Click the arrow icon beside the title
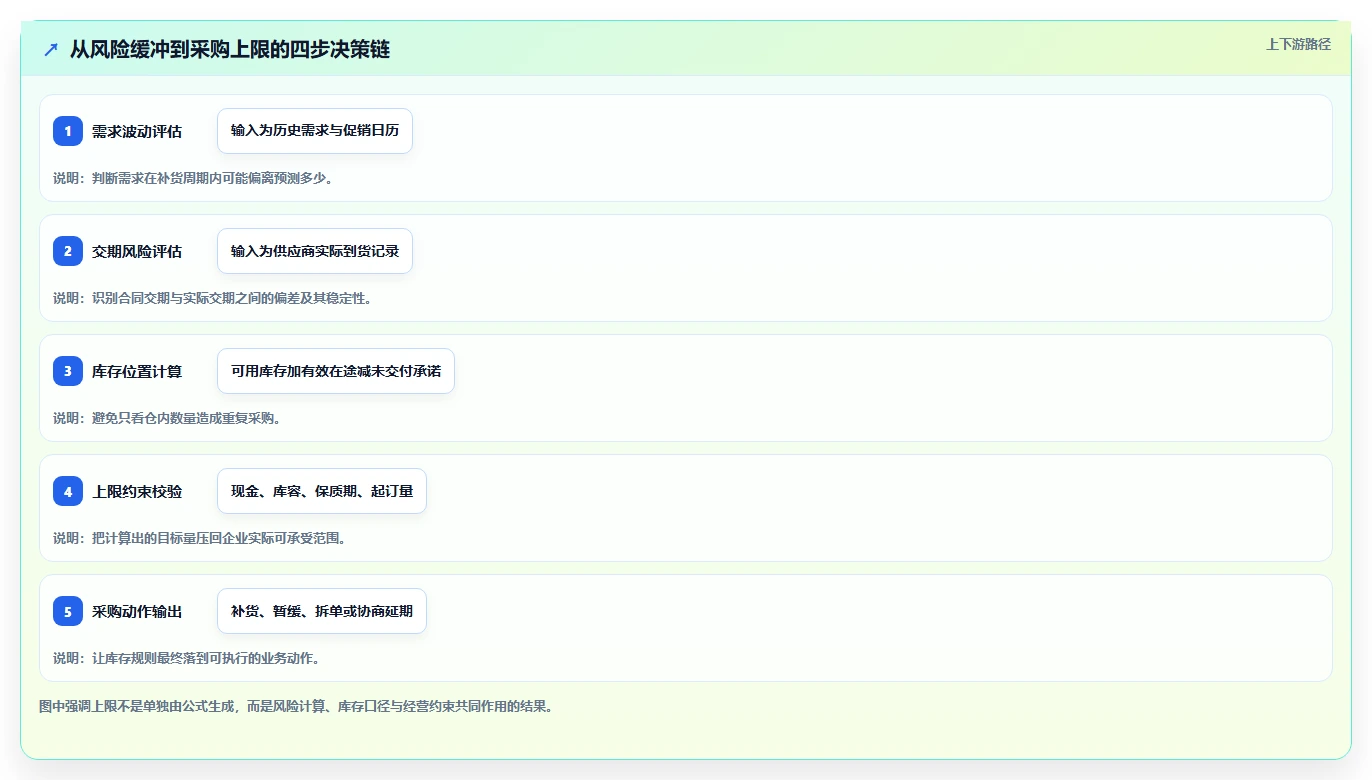Screen dimensions: 1372x780 pyautogui.click(x=51, y=49)
